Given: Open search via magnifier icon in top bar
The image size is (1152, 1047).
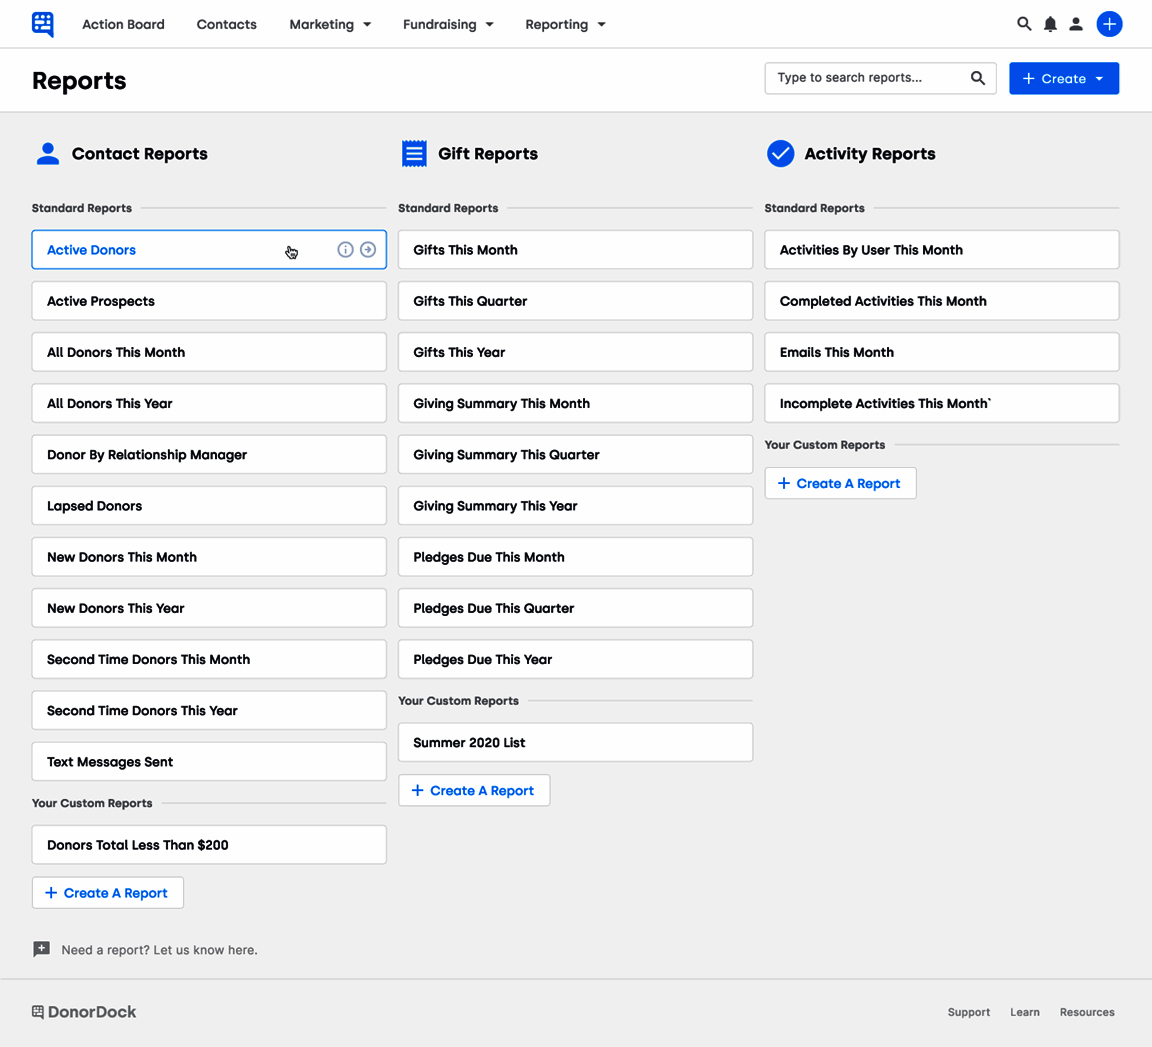Looking at the screenshot, I should tap(1024, 24).
